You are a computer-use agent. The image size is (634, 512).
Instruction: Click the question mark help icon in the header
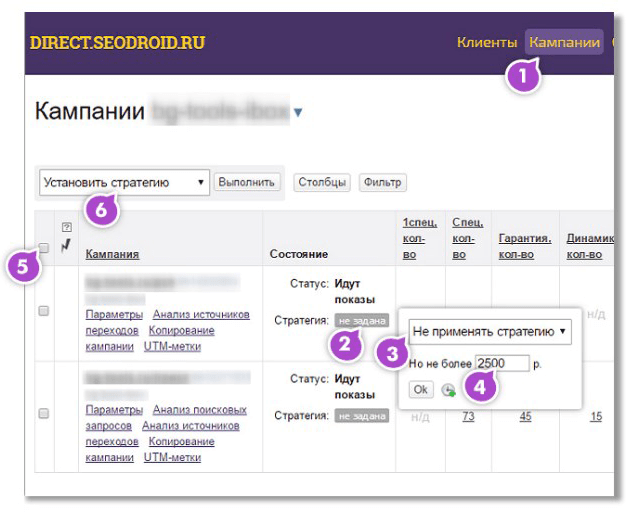pyautogui.click(x=67, y=227)
